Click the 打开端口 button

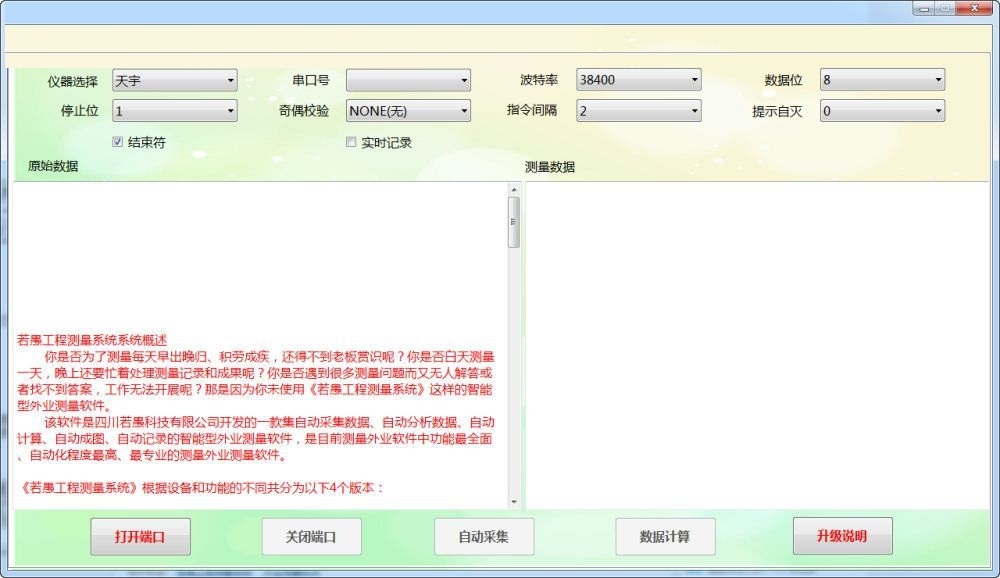(140, 537)
